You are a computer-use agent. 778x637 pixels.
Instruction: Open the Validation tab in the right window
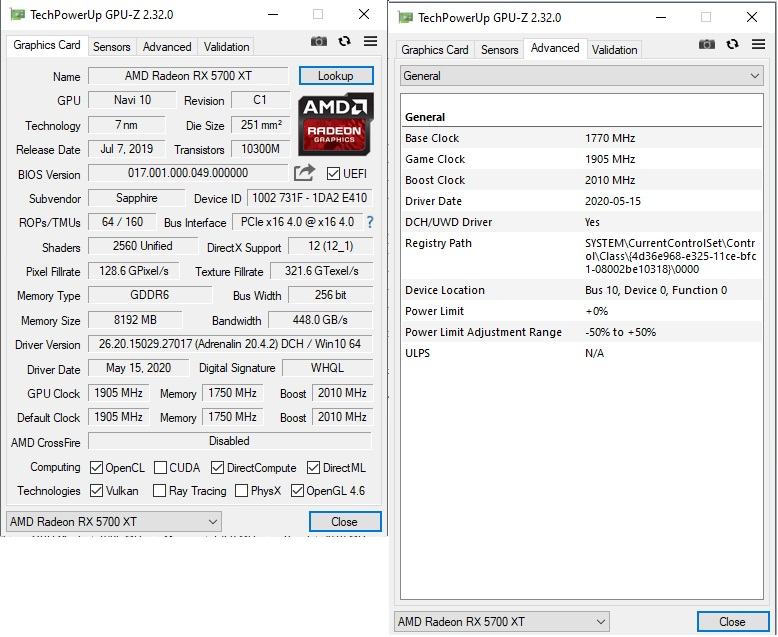point(614,50)
